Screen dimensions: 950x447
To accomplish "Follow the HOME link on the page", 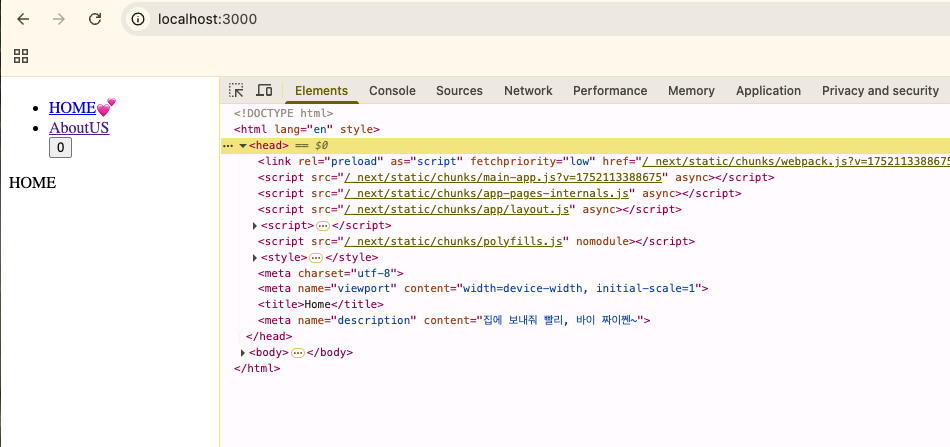I will click(x=72, y=108).
